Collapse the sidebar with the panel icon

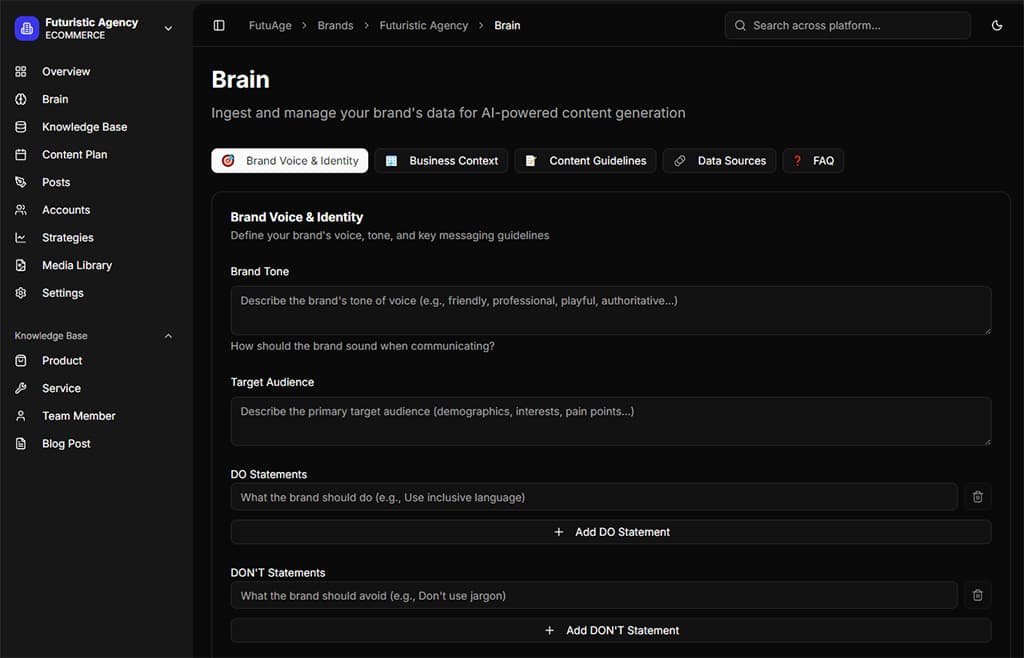[219, 25]
